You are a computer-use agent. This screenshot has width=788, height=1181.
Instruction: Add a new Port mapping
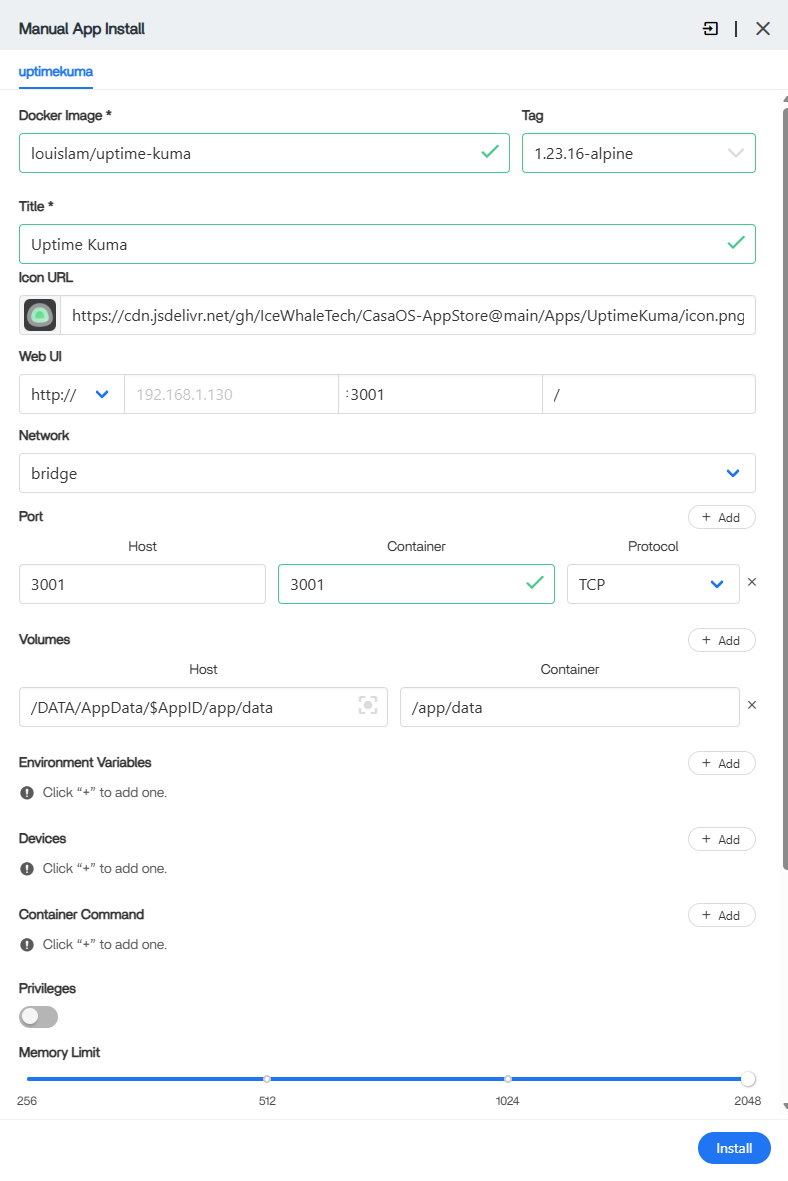click(721, 517)
